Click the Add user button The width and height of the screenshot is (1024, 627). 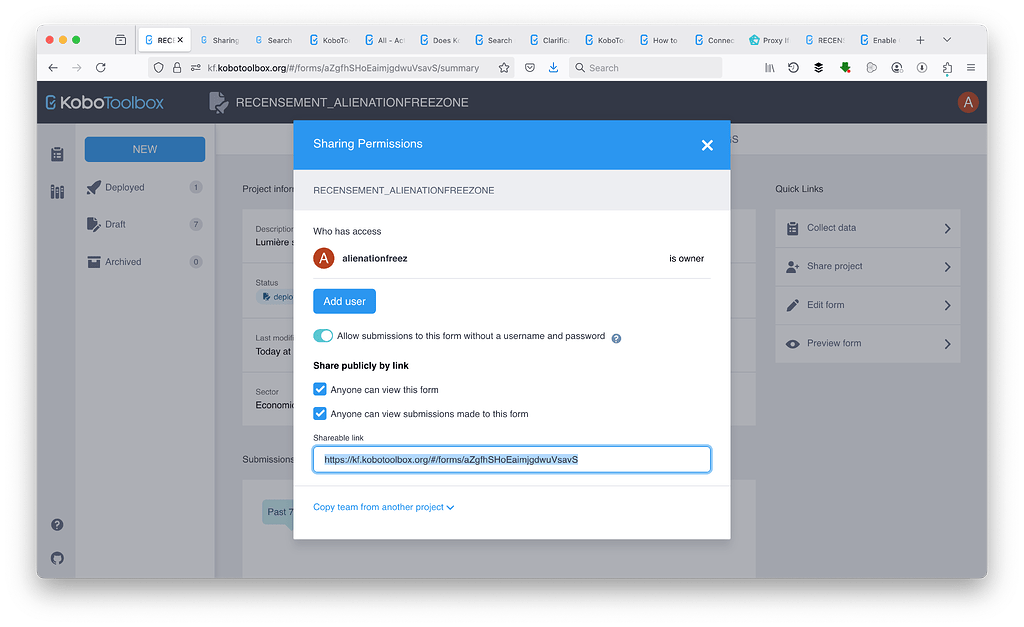point(344,301)
